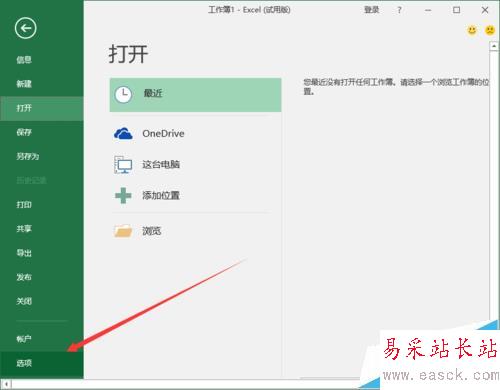Click the vertical scrollbar up arrow
The image size is (500, 390).
click(494, 46)
